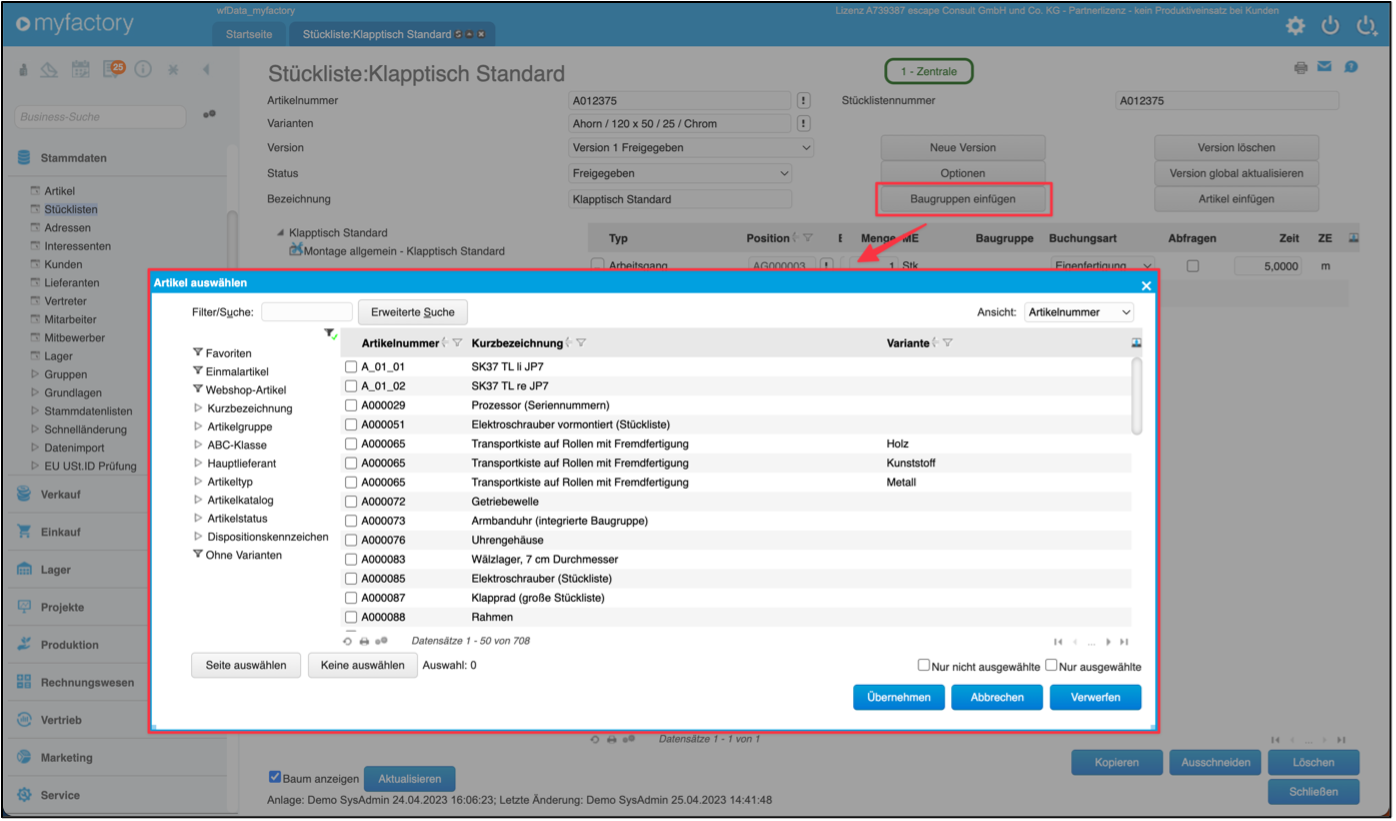The height and width of the screenshot is (821, 1396).
Task: Print the Stückliste via the printer icon
Action: (x=1300, y=68)
